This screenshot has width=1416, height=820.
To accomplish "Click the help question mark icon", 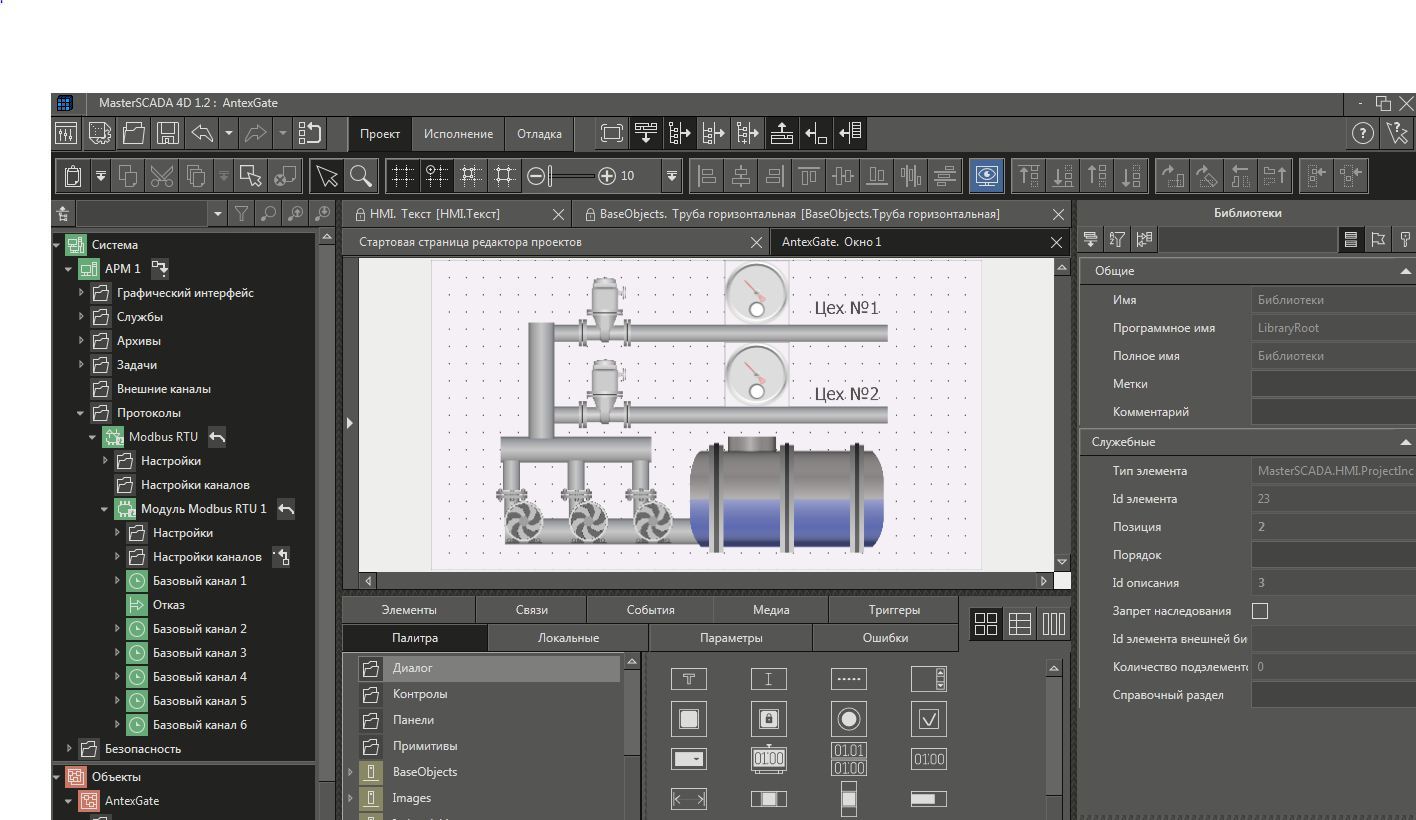I will 1362,133.
